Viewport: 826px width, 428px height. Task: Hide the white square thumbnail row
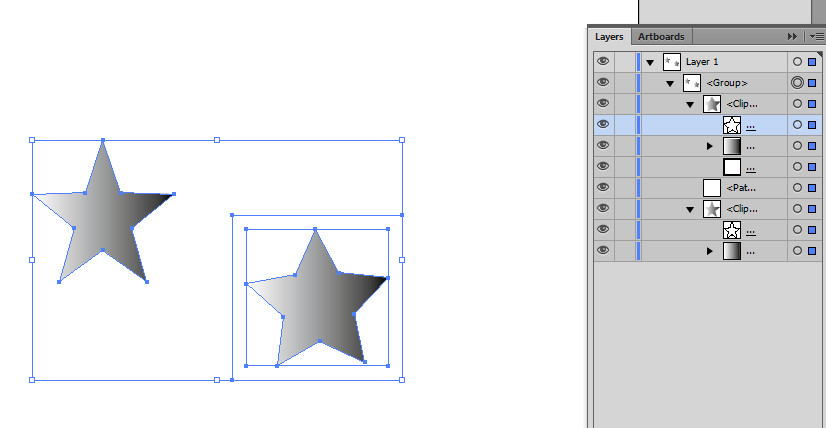point(603,166)
